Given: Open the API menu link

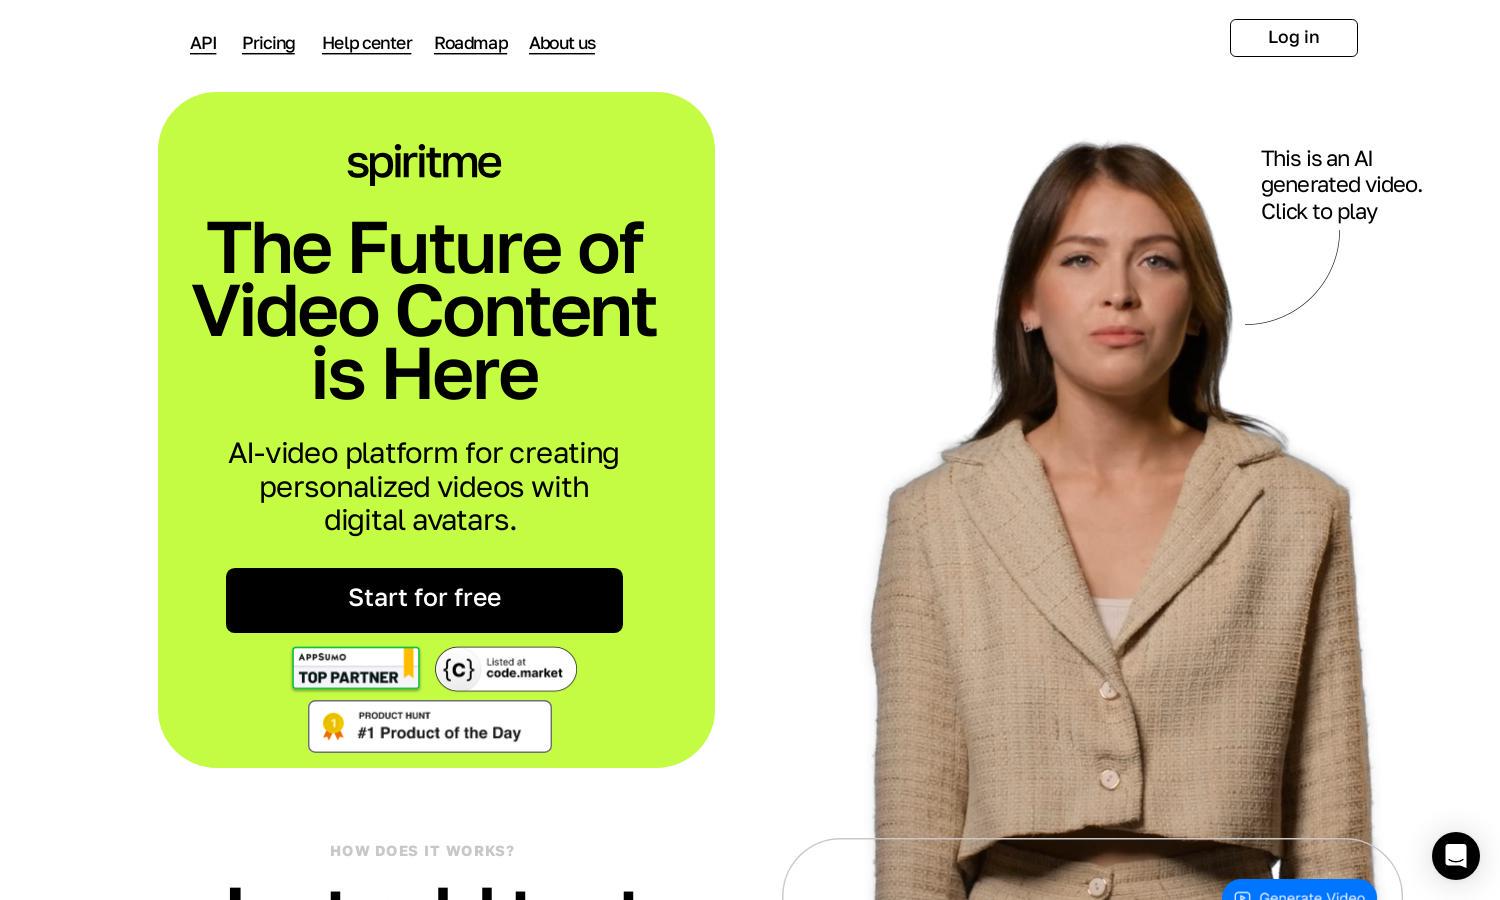Looking at the screenshot, I should 203,43.
